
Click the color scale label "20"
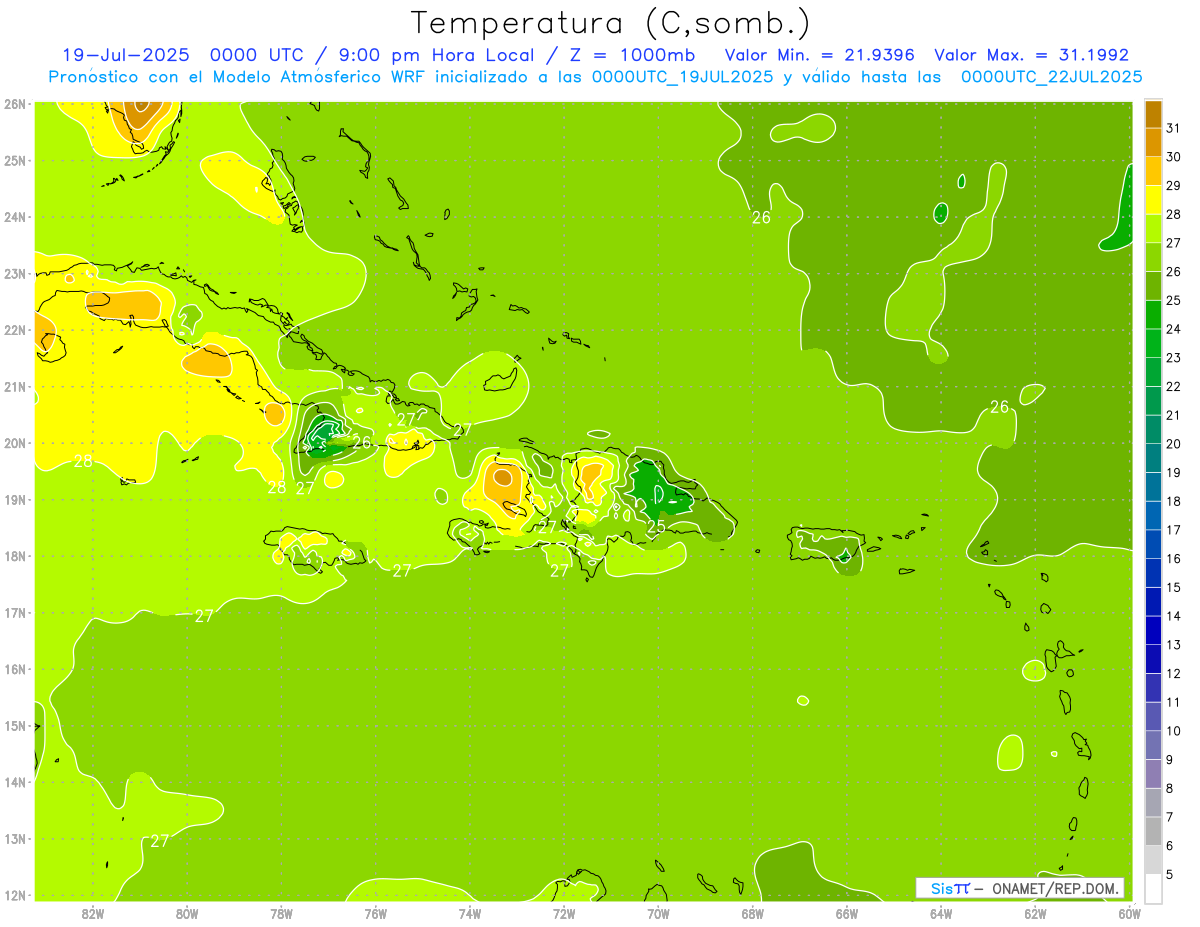coord(1174,443)
